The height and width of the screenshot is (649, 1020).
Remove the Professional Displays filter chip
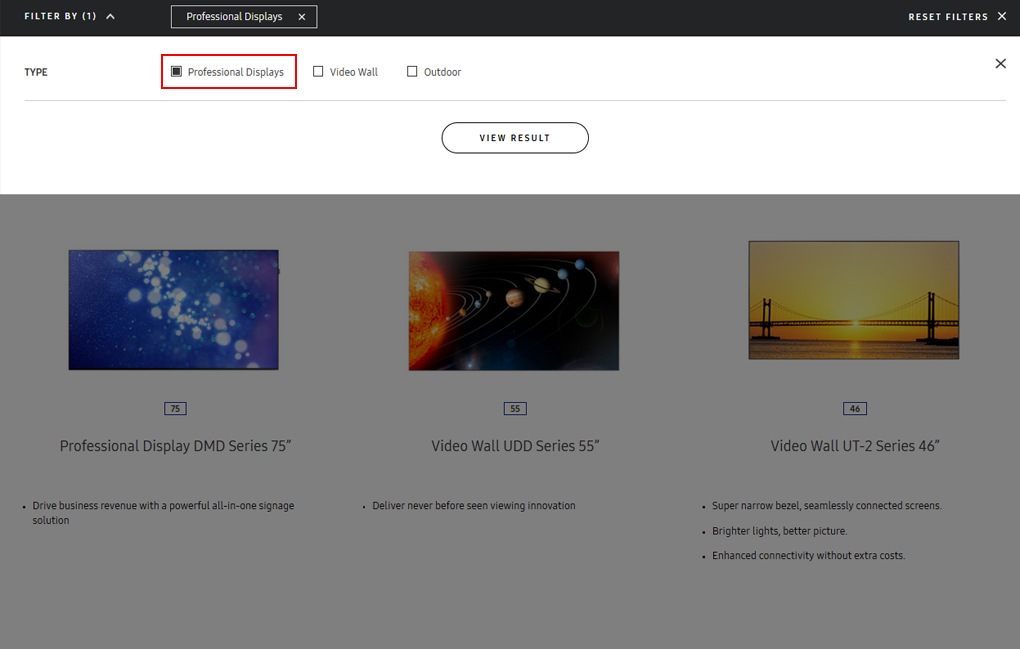pos(302,17)
